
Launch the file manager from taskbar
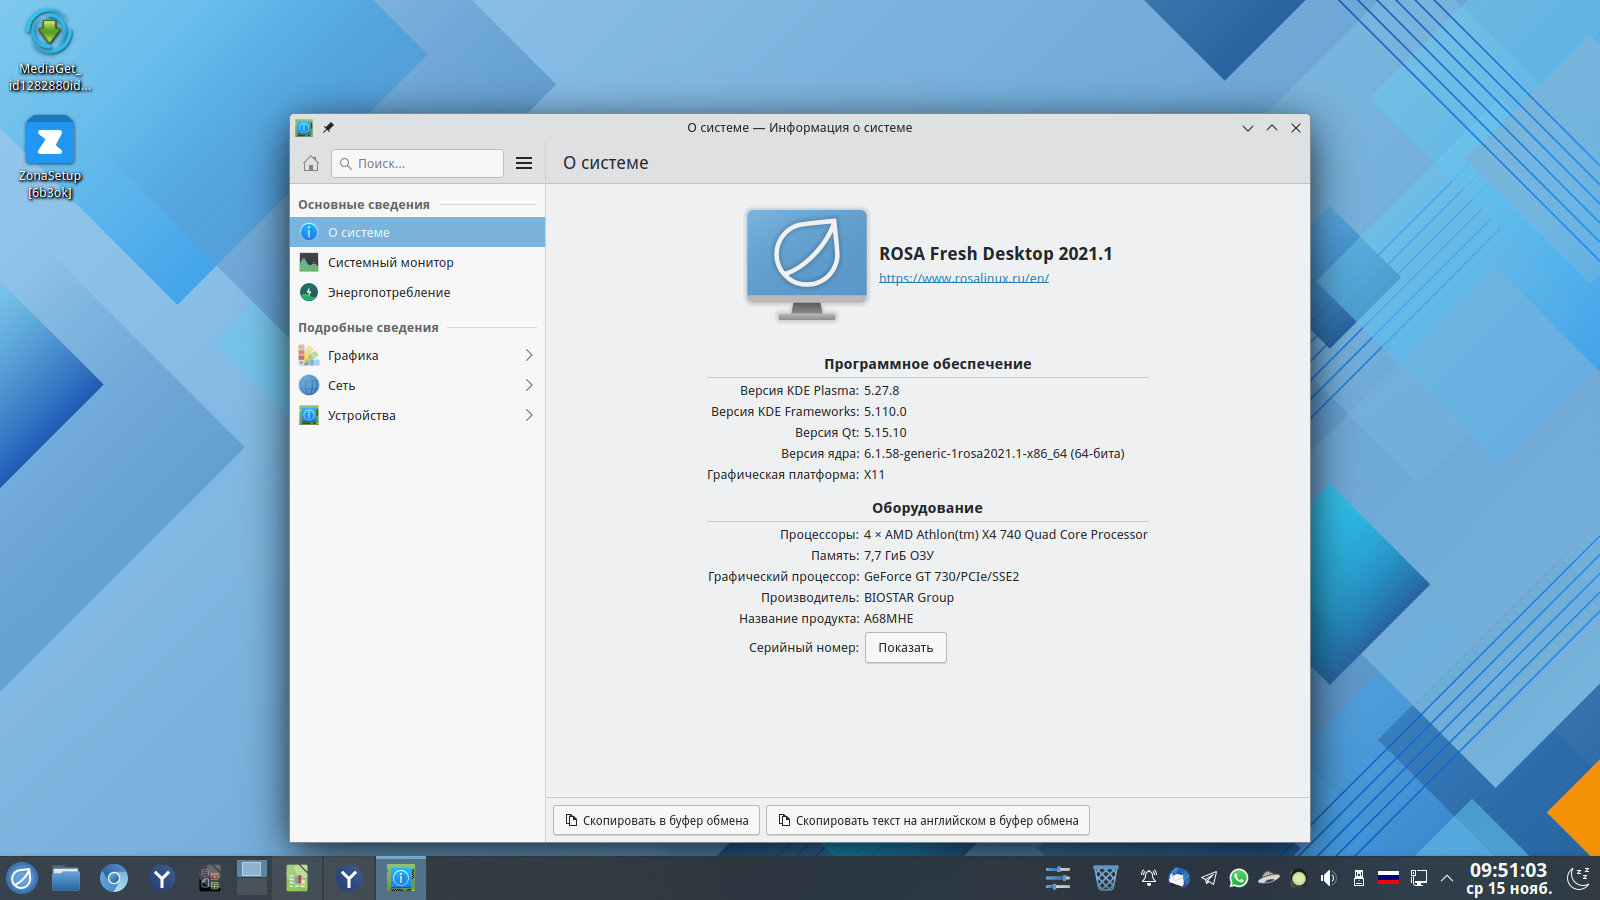tap(66, 878)
